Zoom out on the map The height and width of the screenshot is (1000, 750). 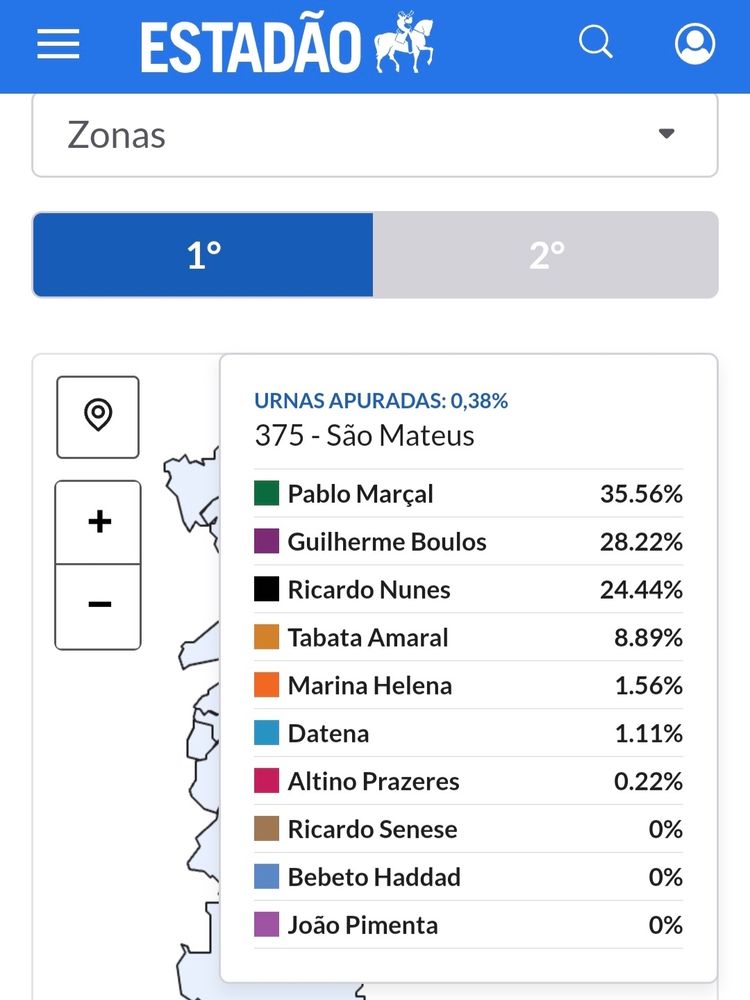pos(99,606)
